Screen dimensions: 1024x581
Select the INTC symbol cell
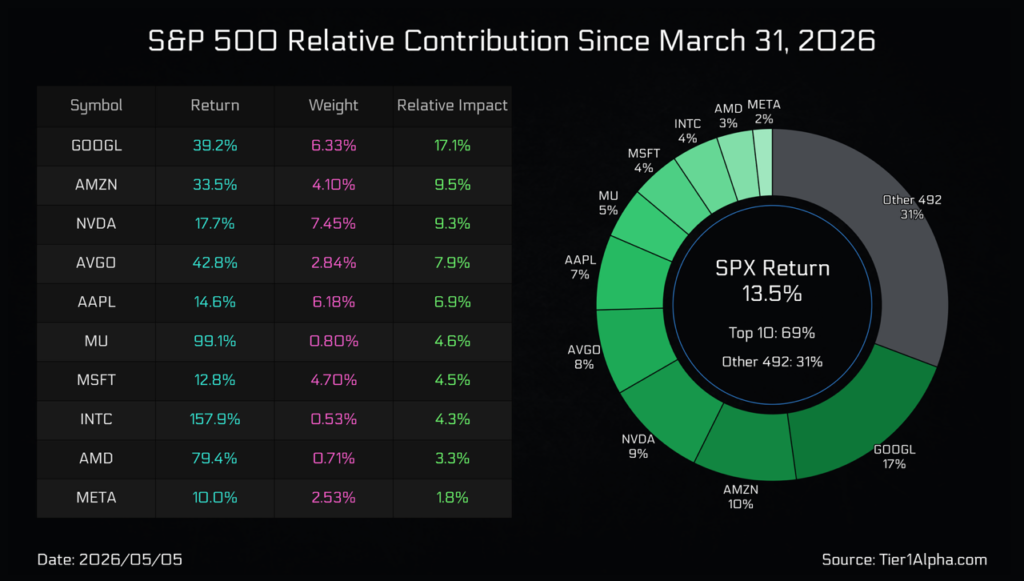tap(96, 419)
